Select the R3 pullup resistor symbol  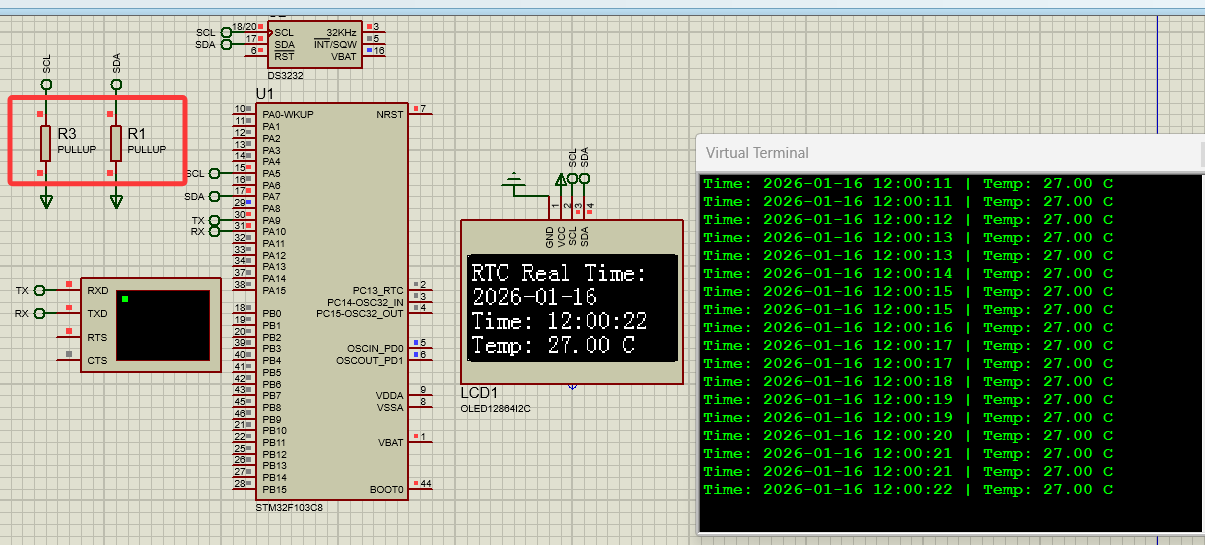click(x=45, y=143)
